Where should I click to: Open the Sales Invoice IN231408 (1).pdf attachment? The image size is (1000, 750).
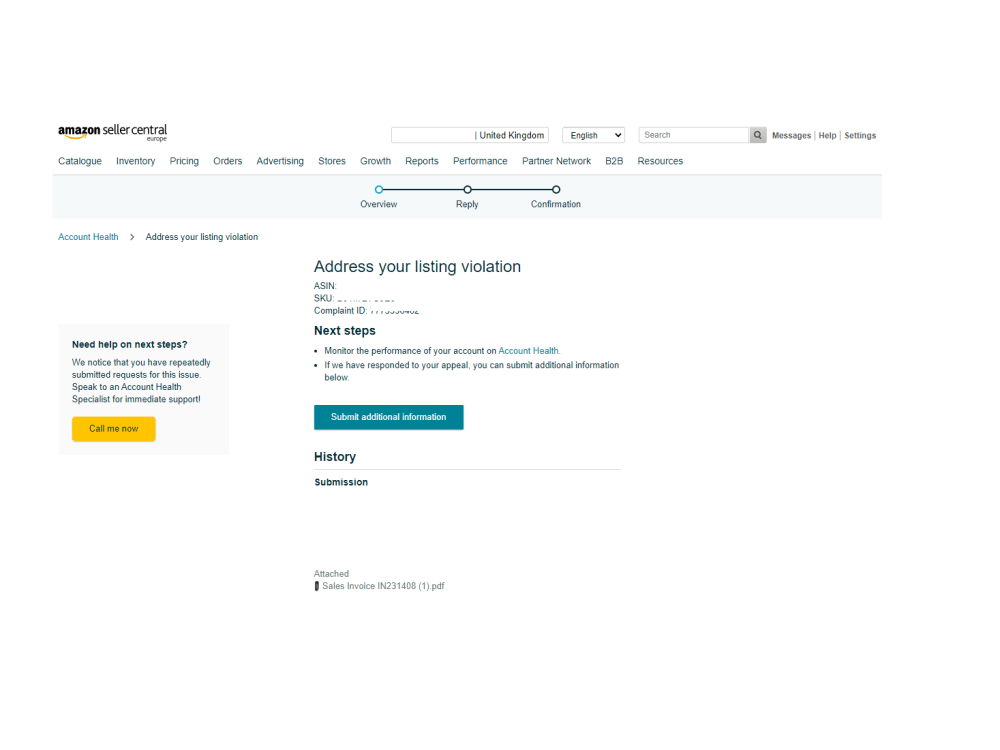point(383,586)
